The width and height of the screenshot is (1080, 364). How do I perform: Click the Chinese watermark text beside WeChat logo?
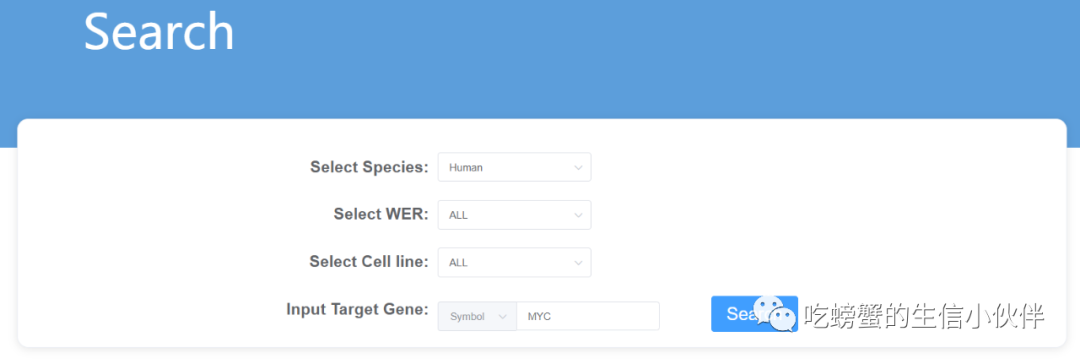(x=924, y=316)
